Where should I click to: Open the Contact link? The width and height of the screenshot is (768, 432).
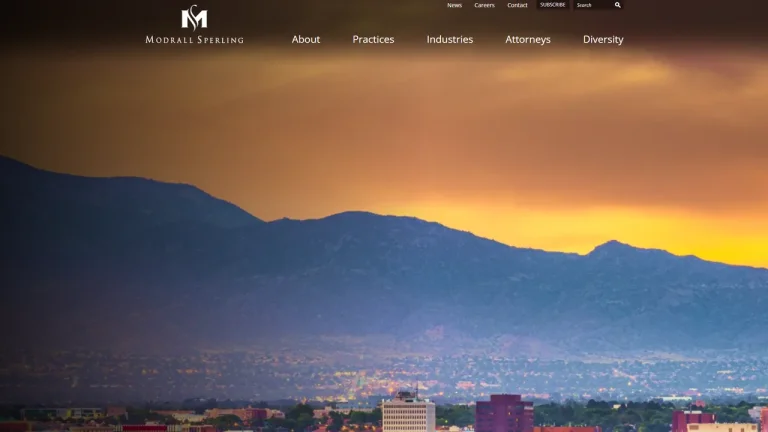point(517,5)
